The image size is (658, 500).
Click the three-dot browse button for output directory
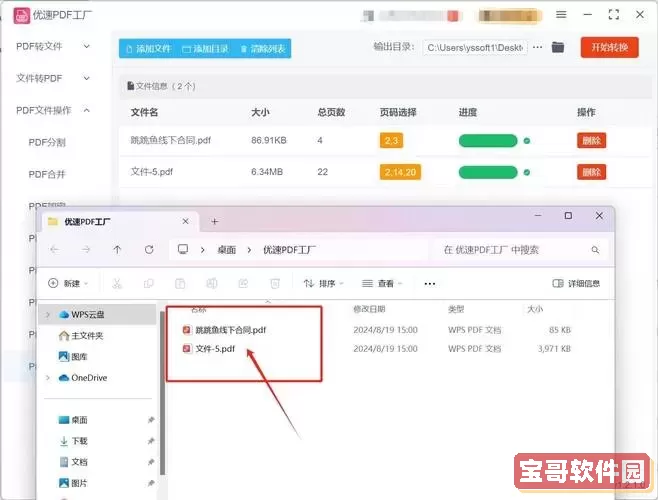tap(538, 47)
